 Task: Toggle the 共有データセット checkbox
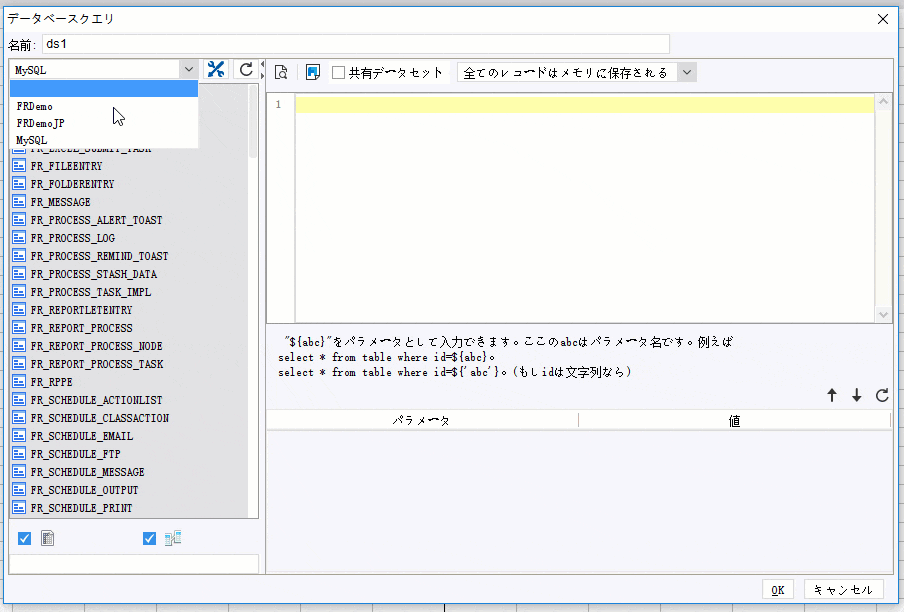pyautogui.click(x=338, y=73)
